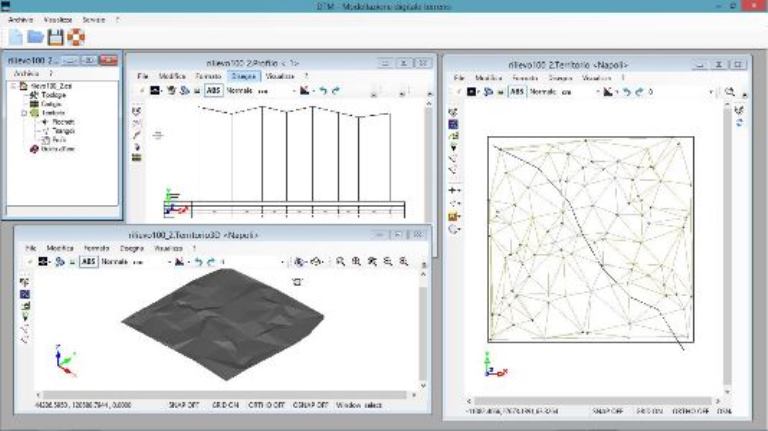Click first magnifier zoom icon in Territorio3D toolbar

point(341,261)
